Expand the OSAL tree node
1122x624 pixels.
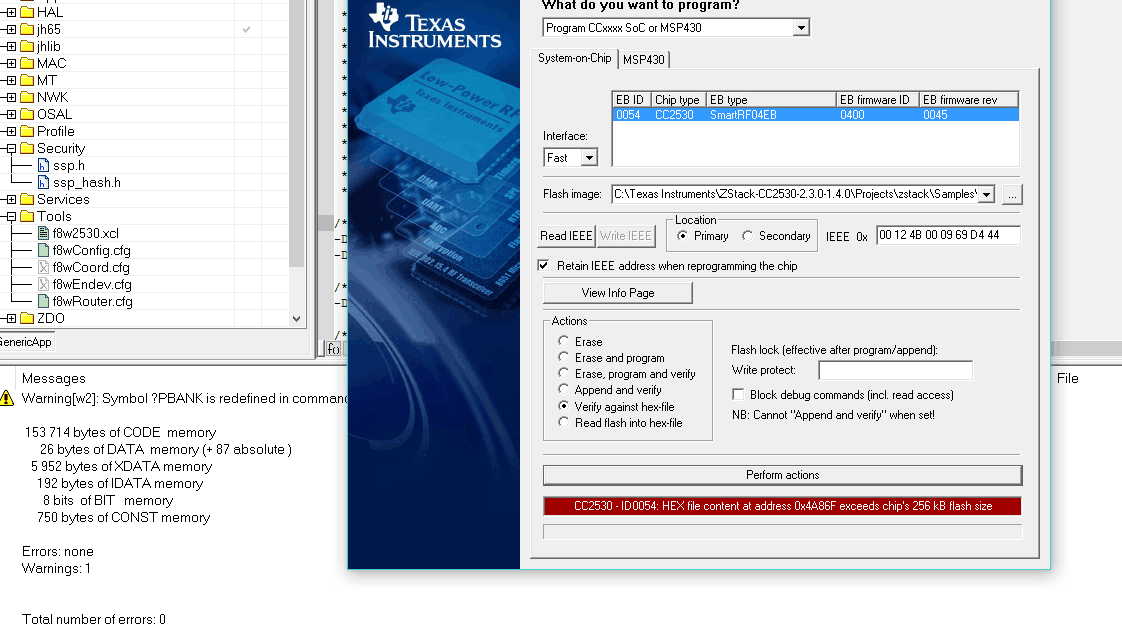tap(11, 114)
